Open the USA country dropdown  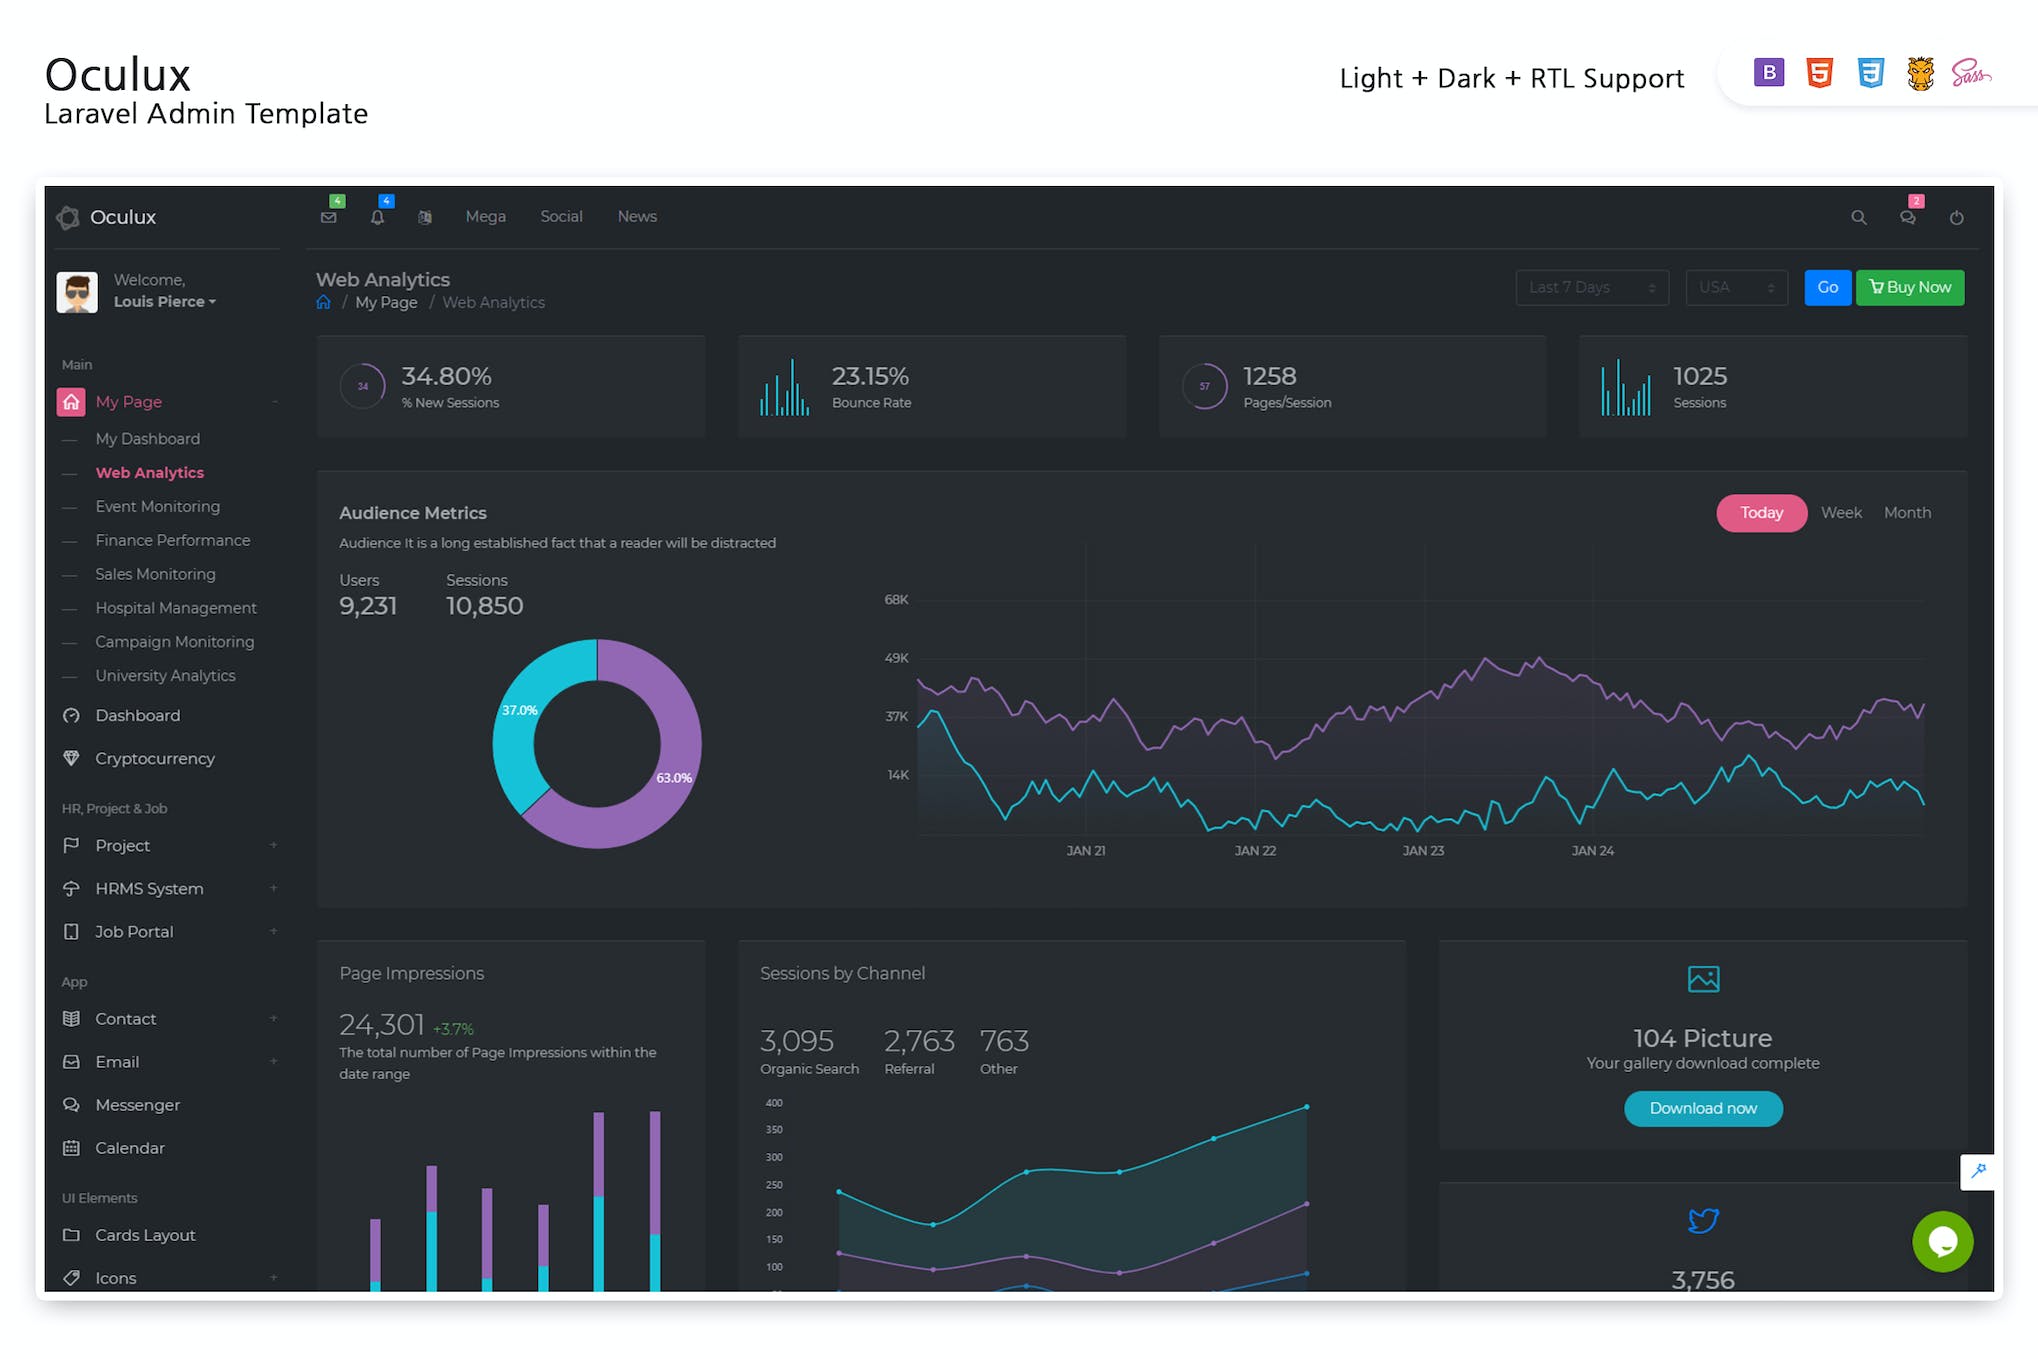coord(1737,288)
